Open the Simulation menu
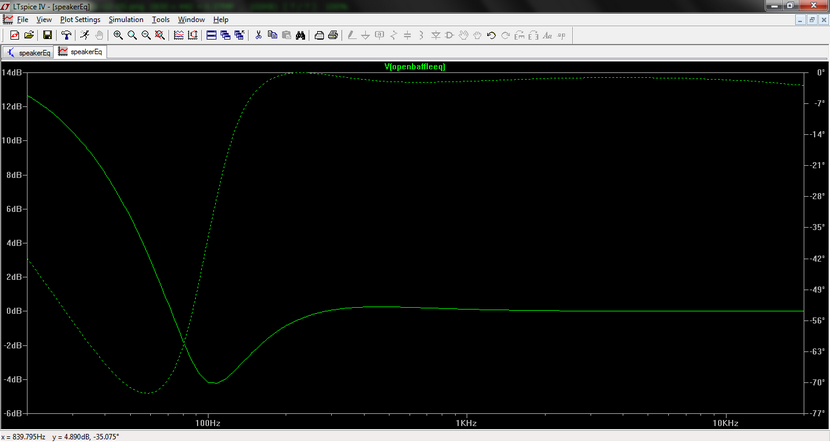This screenshot has height=442, width=830. coord(125,19)
